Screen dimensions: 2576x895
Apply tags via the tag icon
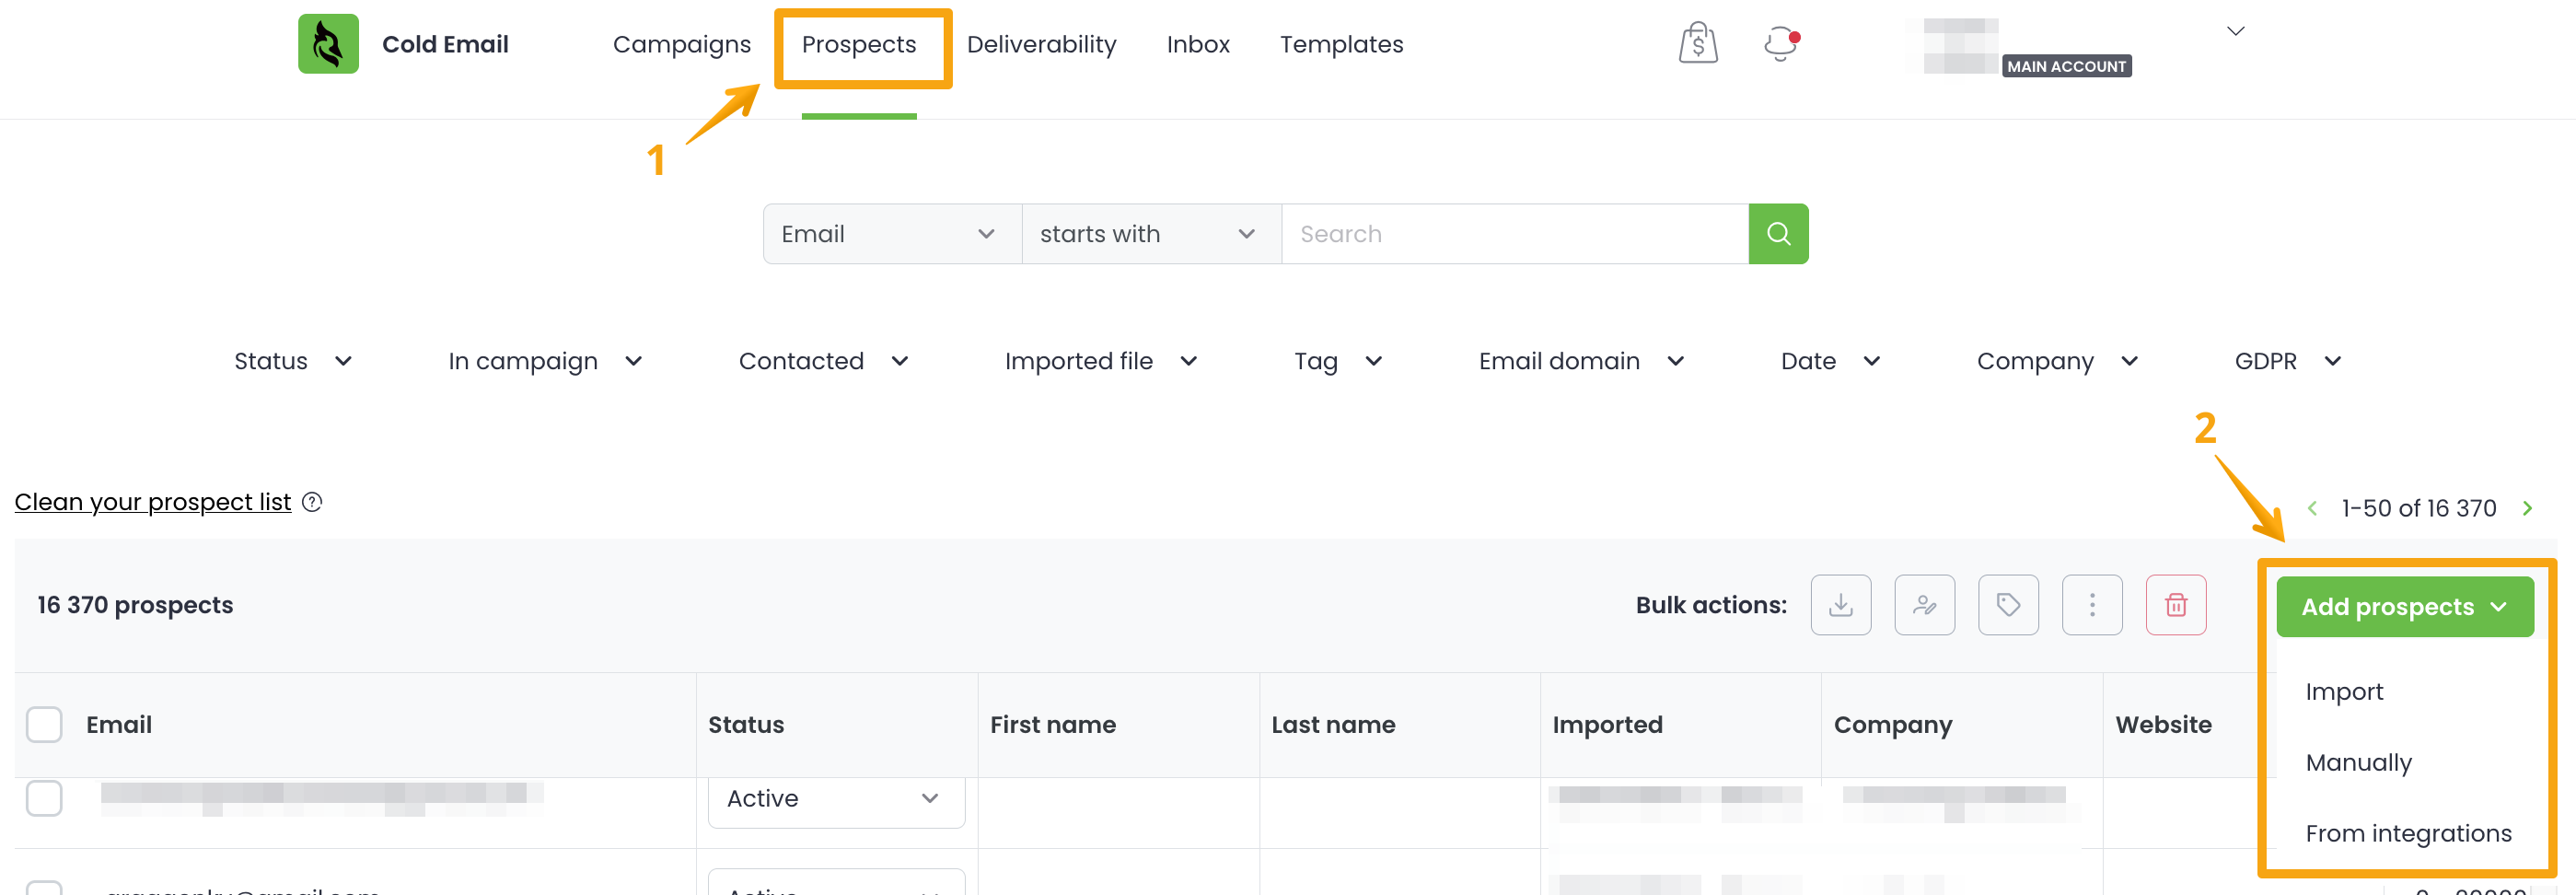click(x=2008, y=605)
